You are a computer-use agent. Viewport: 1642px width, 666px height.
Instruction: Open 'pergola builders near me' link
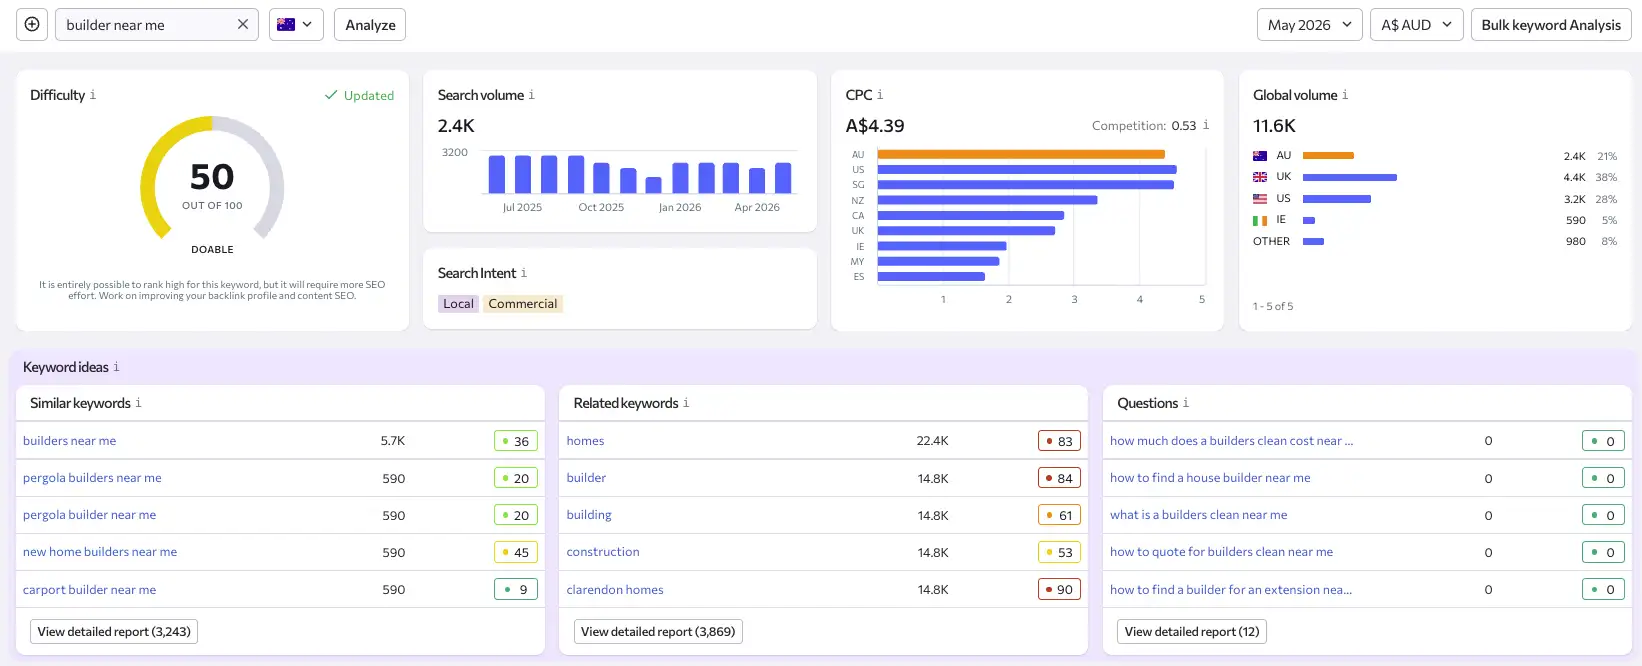[92, 478]
